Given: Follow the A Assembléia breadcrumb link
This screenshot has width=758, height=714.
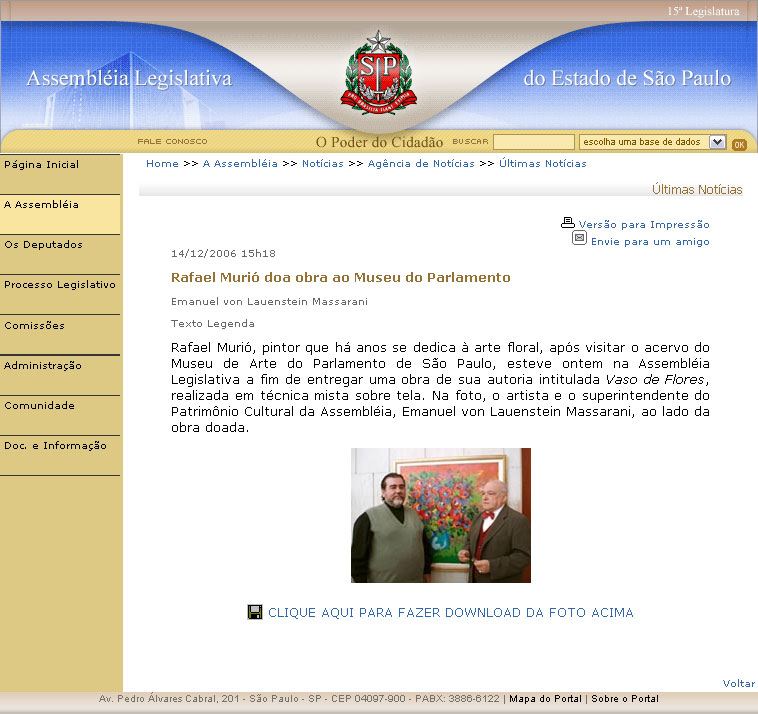Looking at the screenshot, I should [240, 163].
